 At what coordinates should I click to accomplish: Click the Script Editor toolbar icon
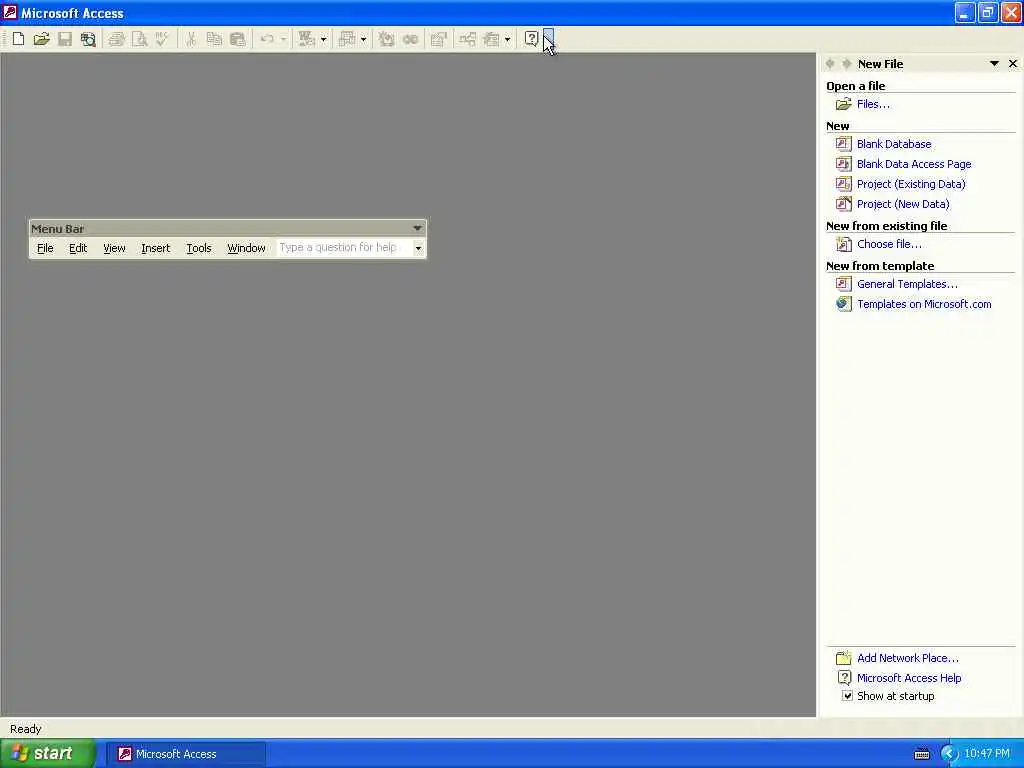pos(410,39)
